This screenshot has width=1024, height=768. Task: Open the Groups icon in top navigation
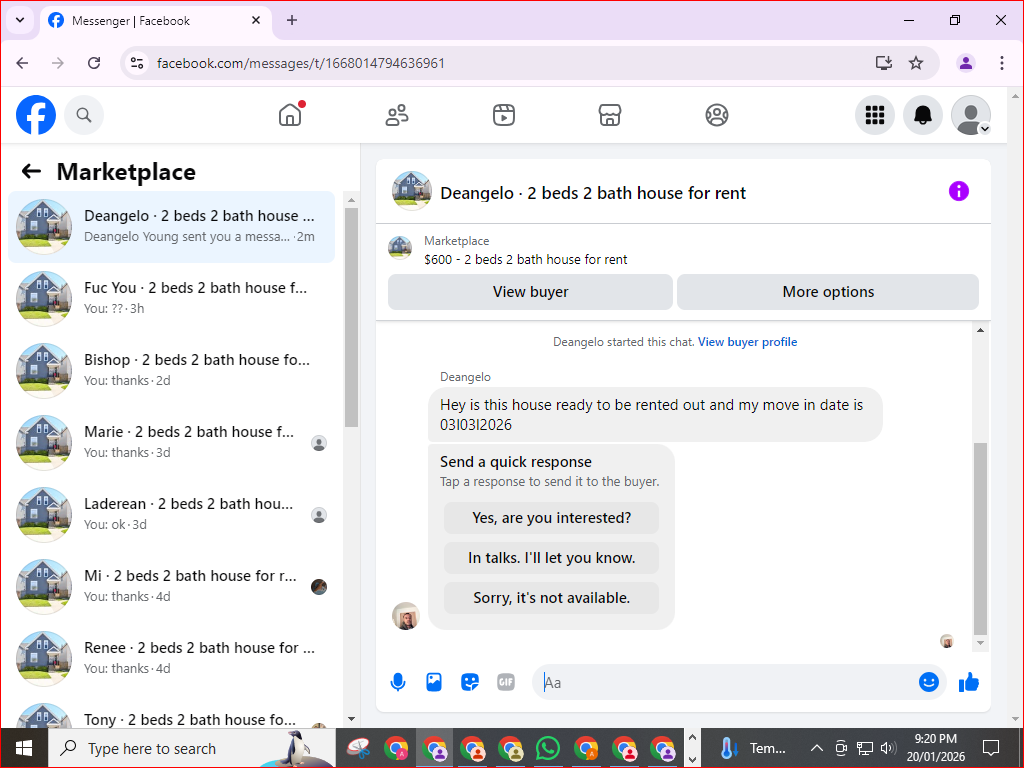point(716,115)
